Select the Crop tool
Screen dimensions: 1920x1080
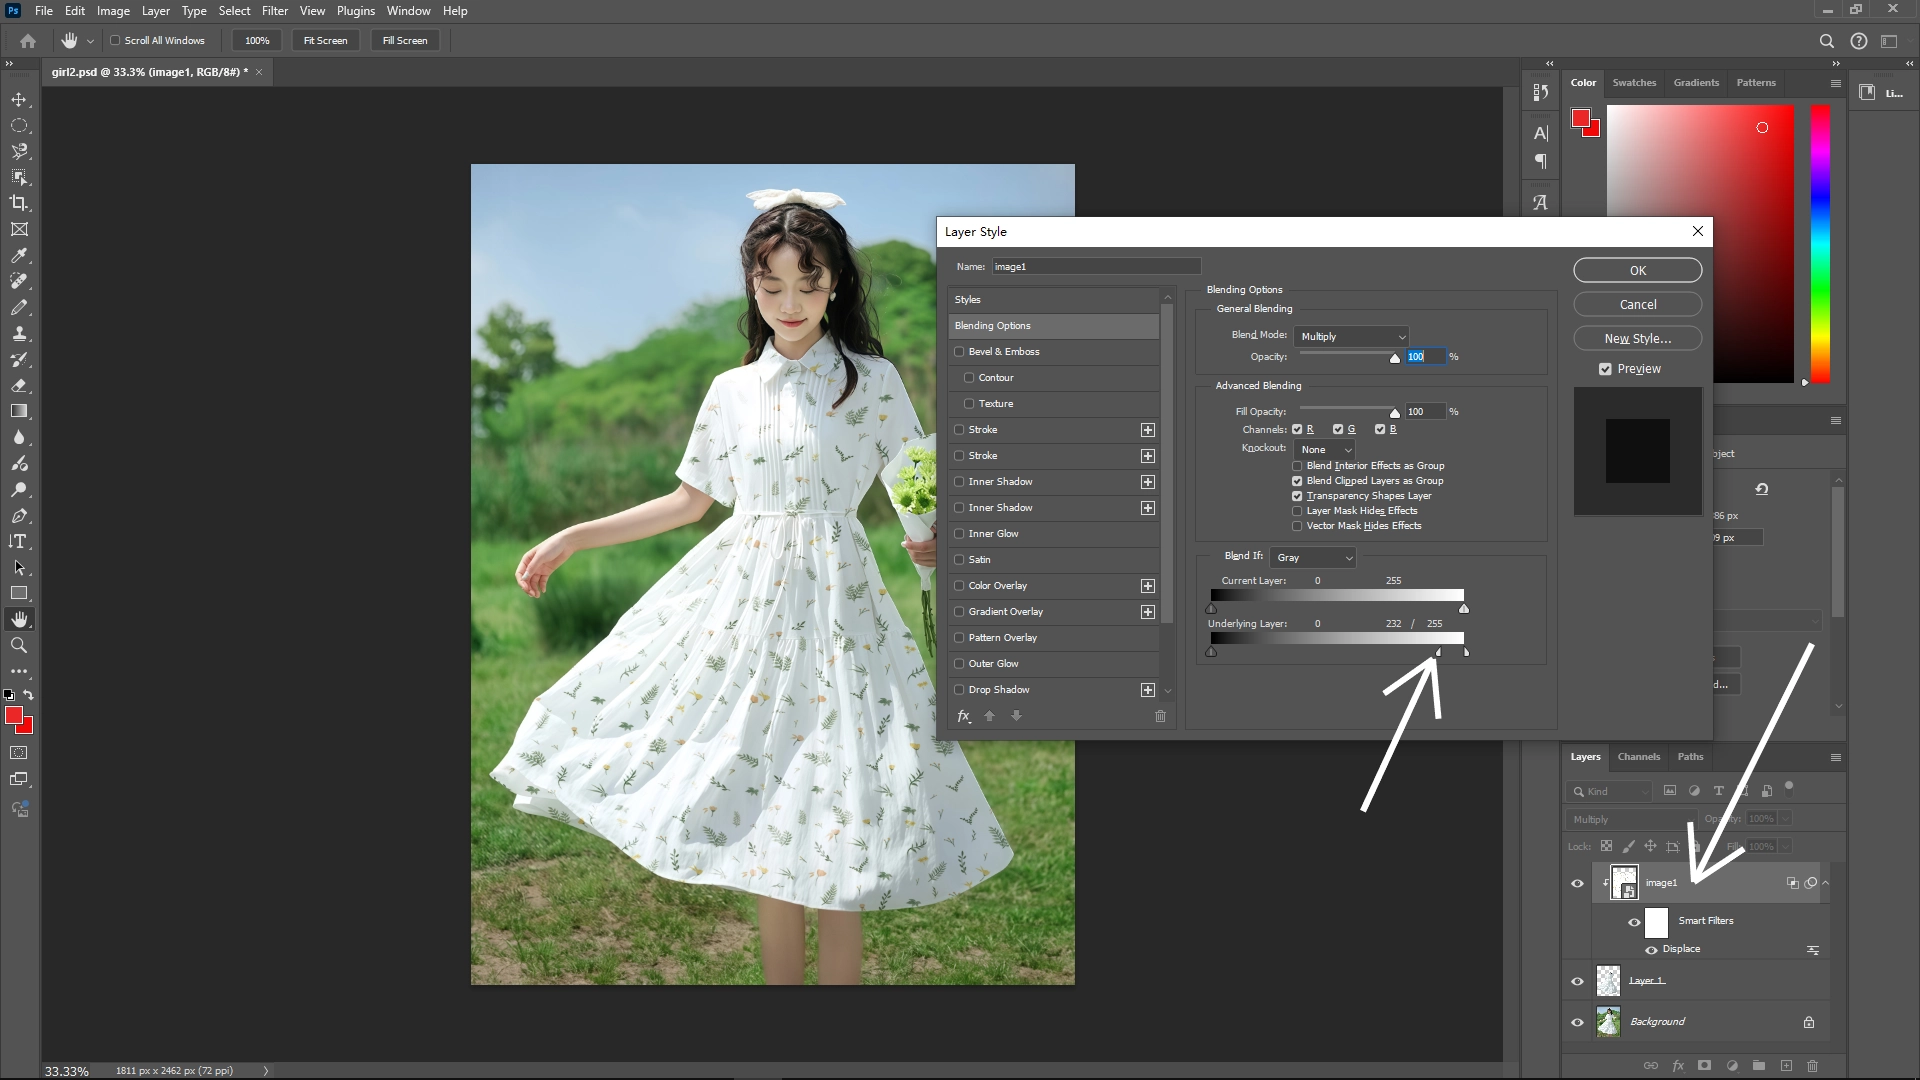click(x=18, y=202)
